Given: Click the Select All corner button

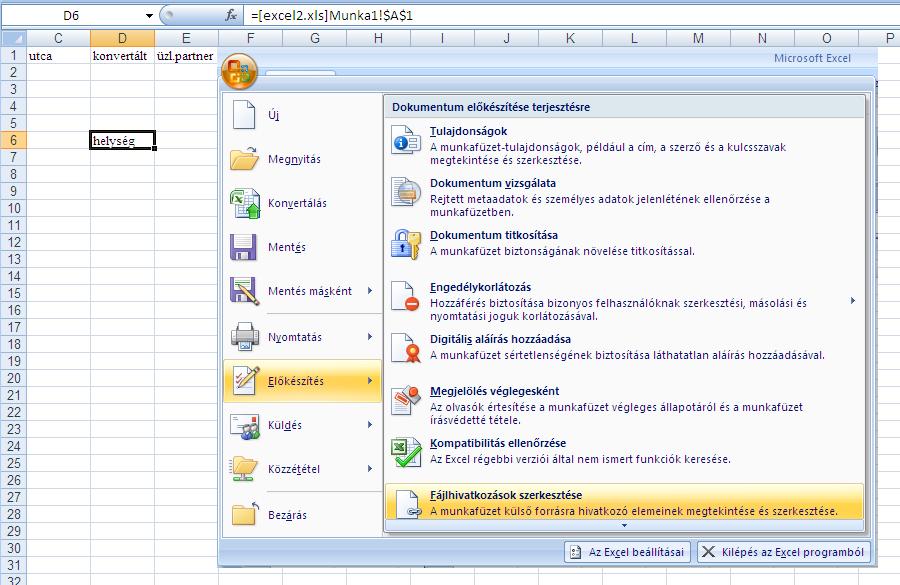Looking at the screenshot, I should pos(14,38).
